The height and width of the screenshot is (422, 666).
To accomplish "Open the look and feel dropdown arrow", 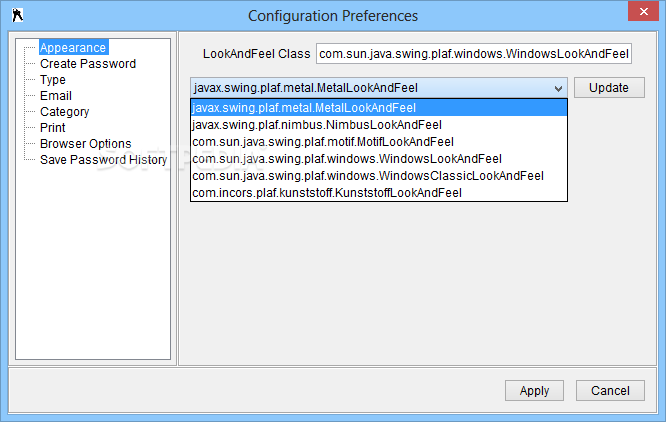I will tap(558, 88).
